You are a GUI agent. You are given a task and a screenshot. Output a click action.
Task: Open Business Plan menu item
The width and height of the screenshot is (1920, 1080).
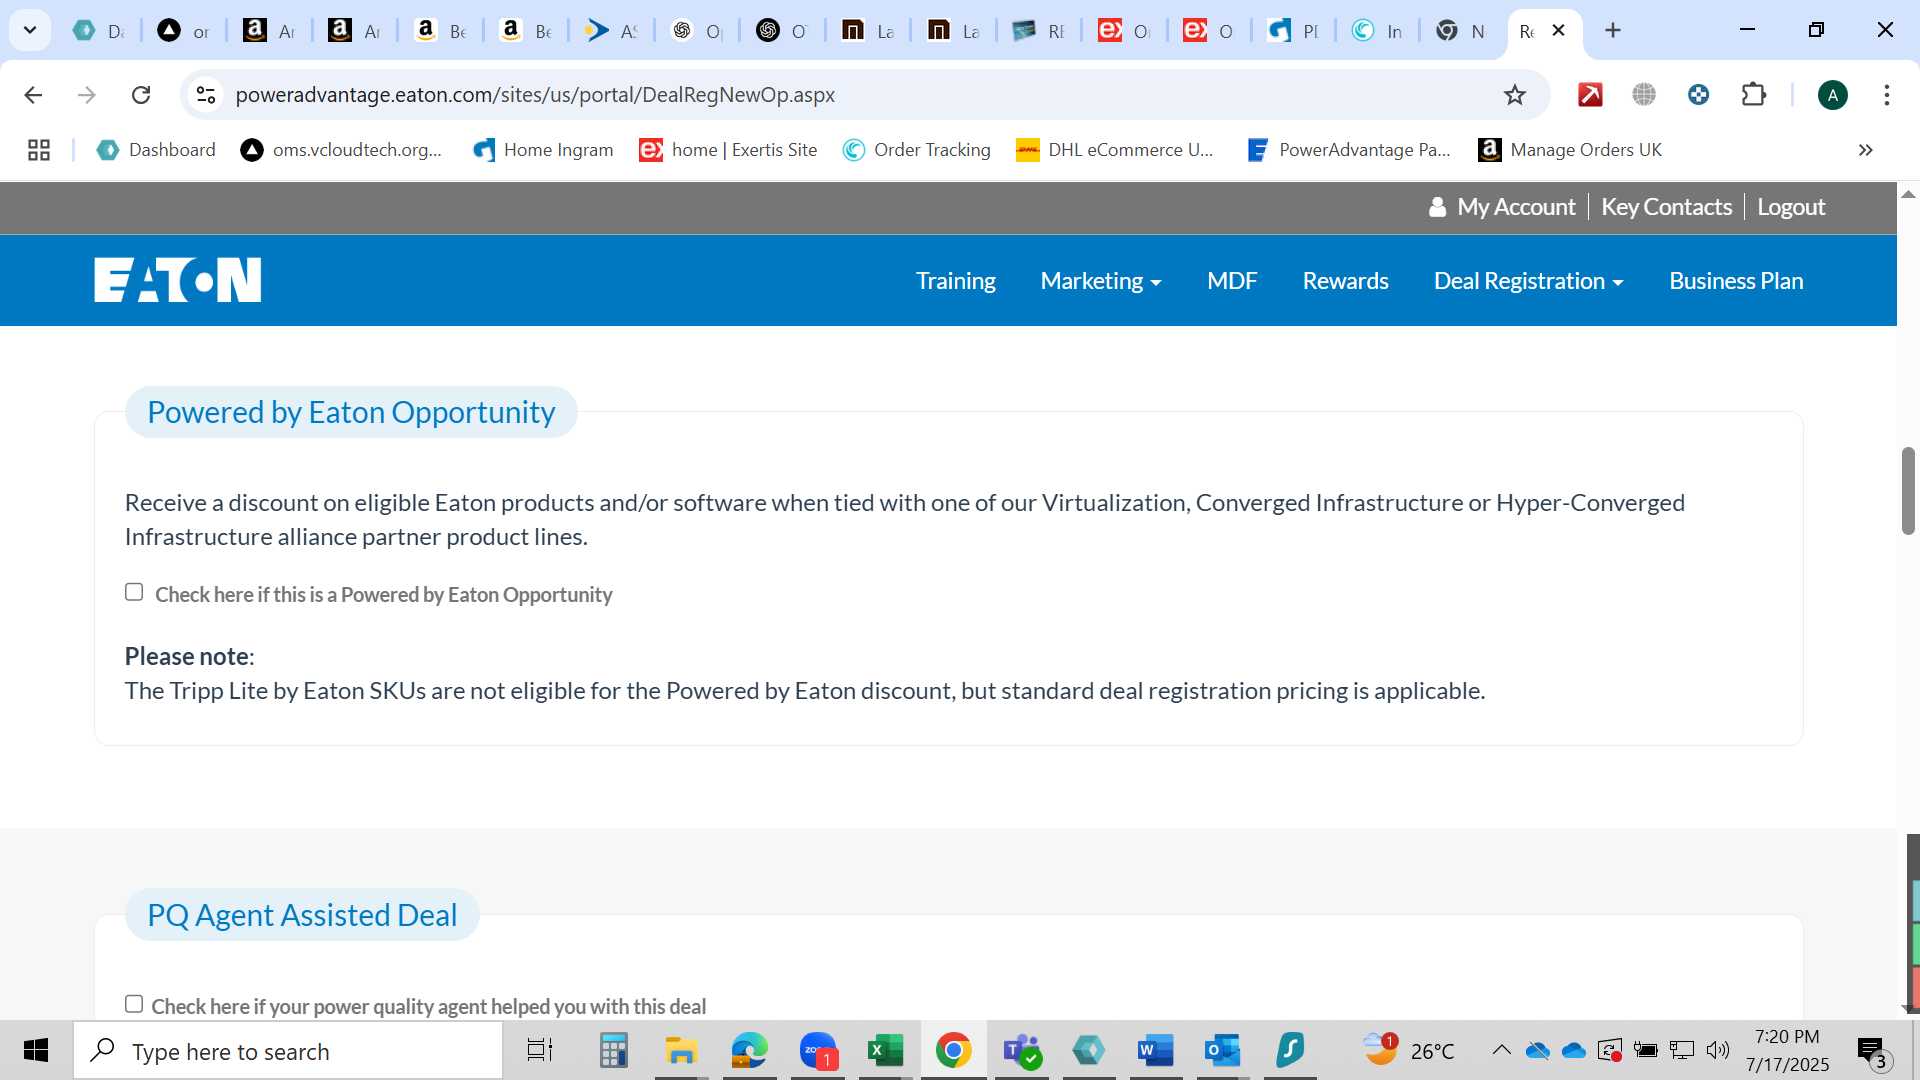click(x=1736, y=281)
